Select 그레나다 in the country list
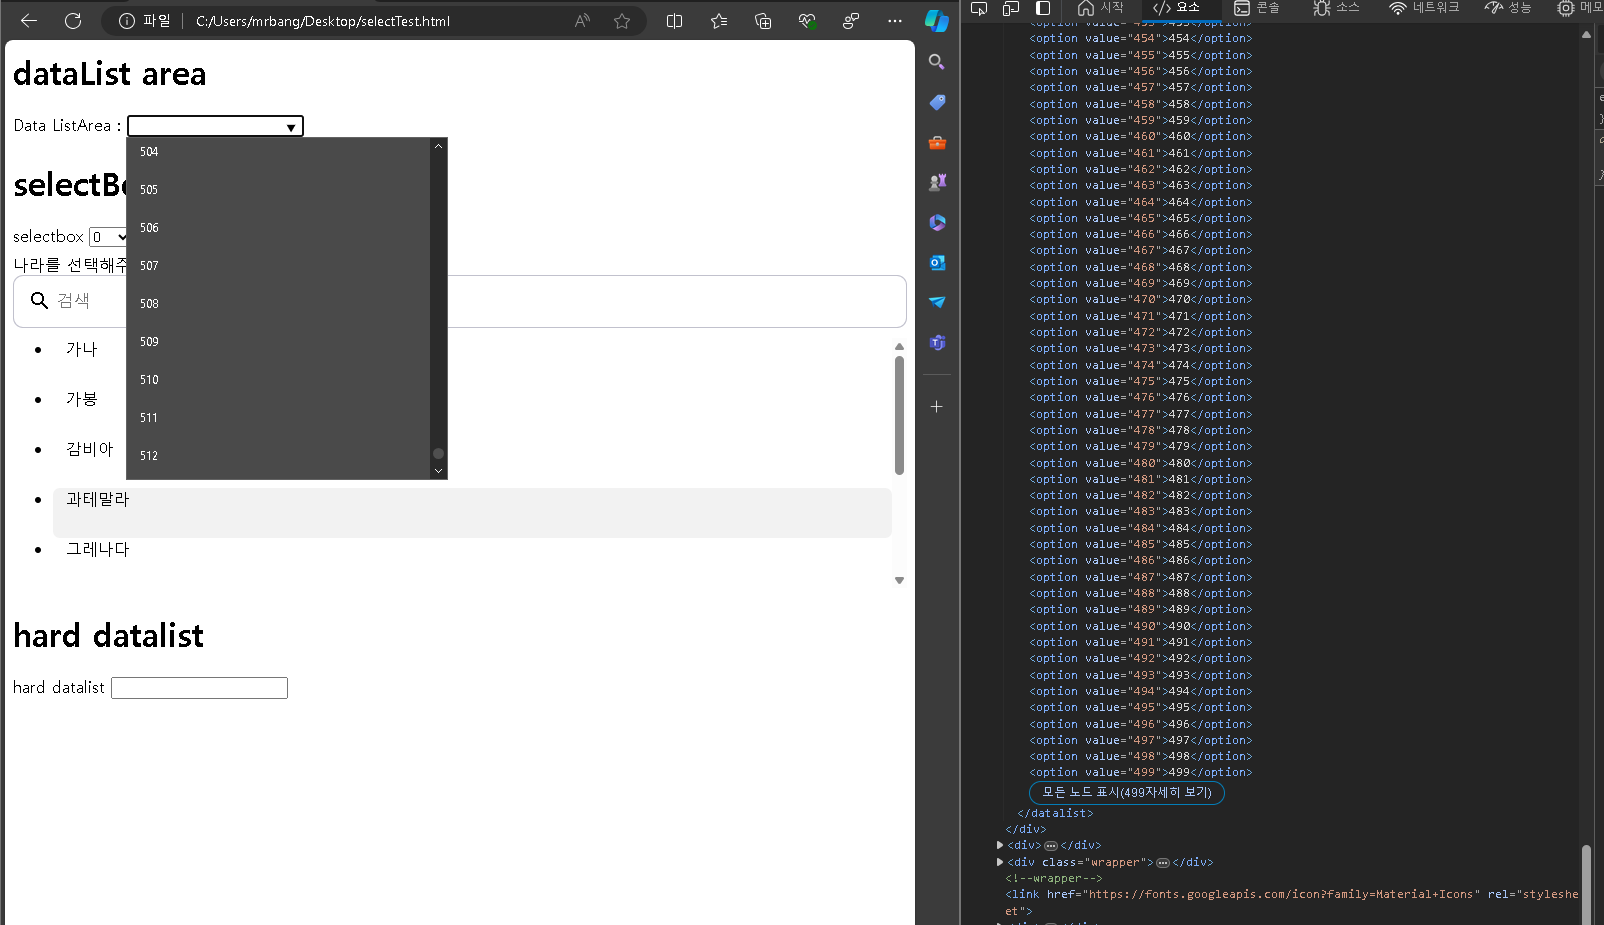 tap(98, 549)
